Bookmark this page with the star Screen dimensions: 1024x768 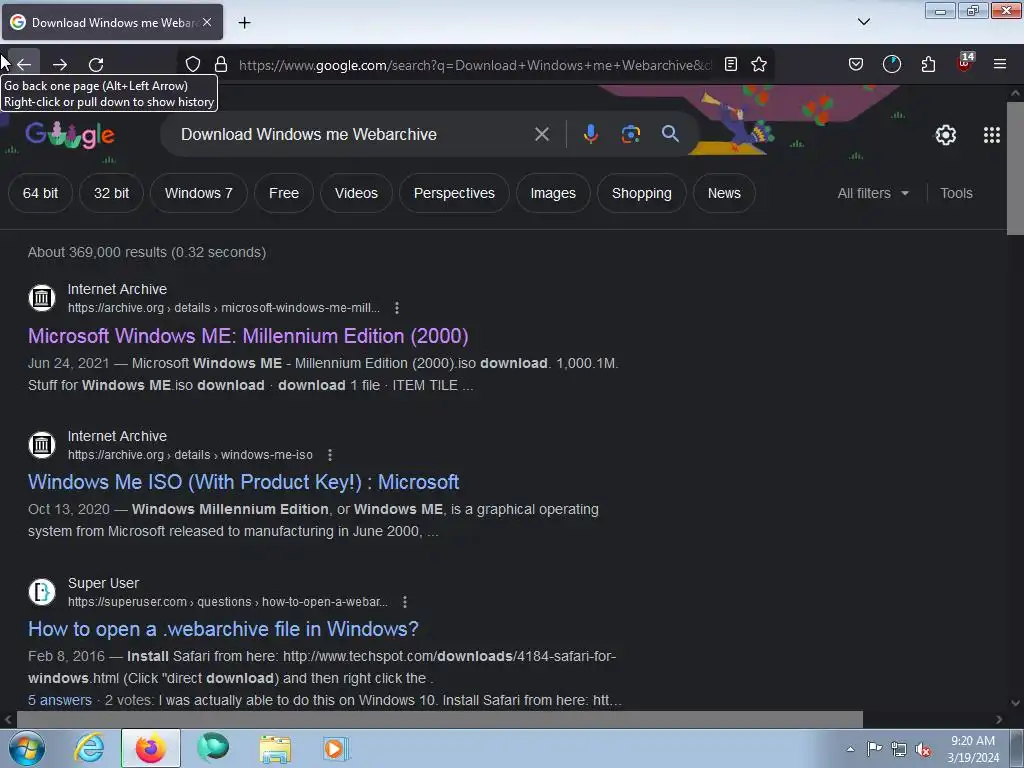759,64
